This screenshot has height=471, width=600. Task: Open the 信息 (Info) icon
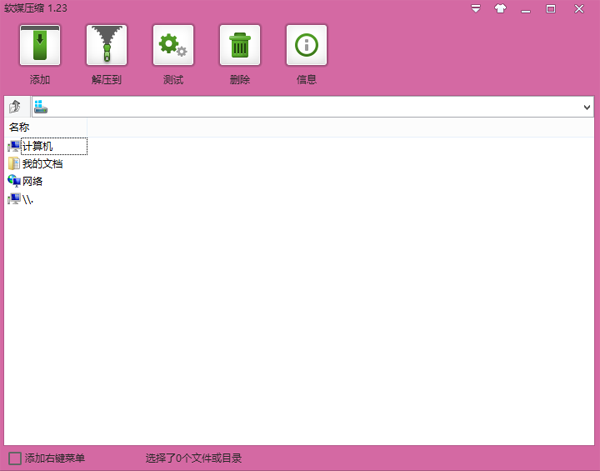point(306,45)
